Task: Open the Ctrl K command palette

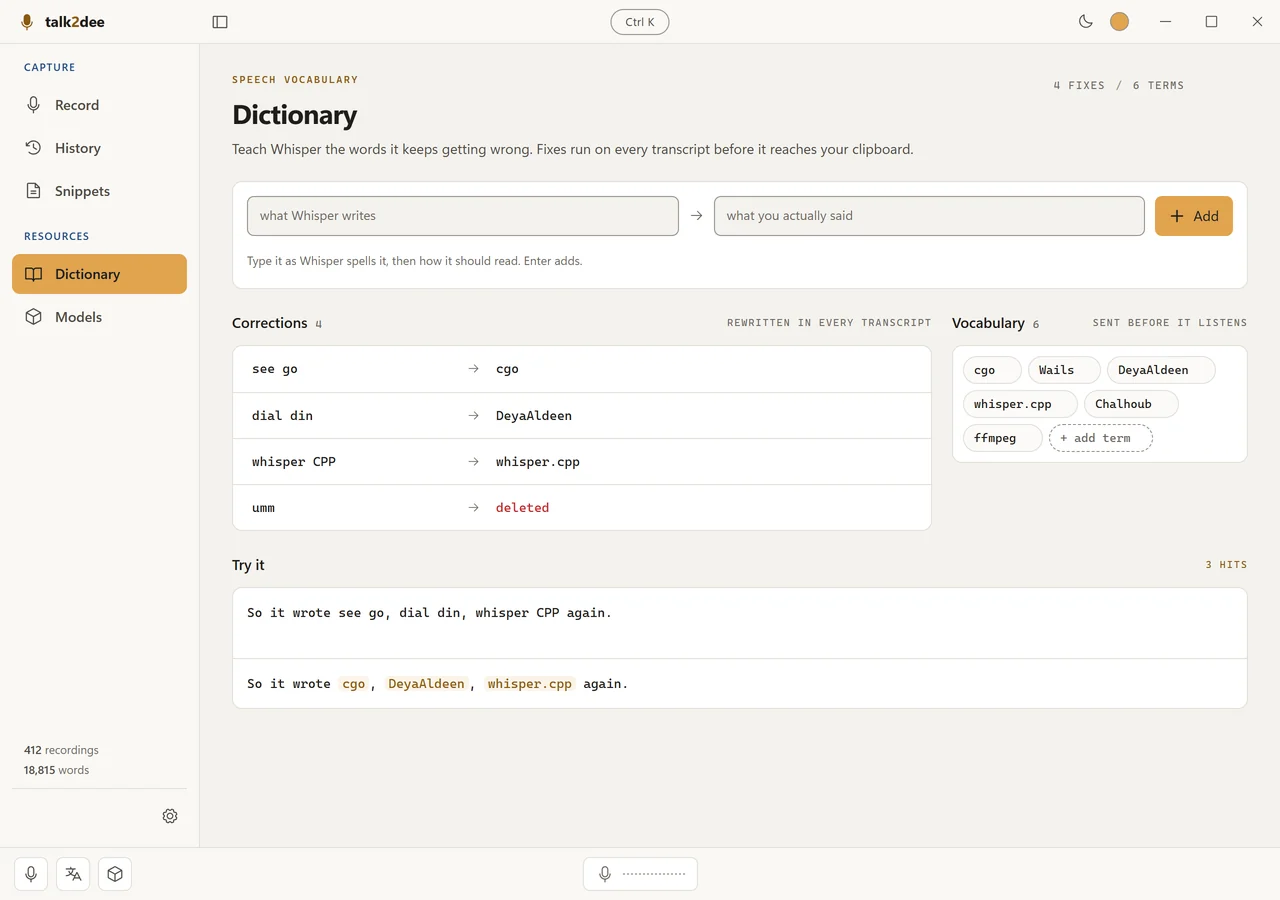Action: click(640, 22)
